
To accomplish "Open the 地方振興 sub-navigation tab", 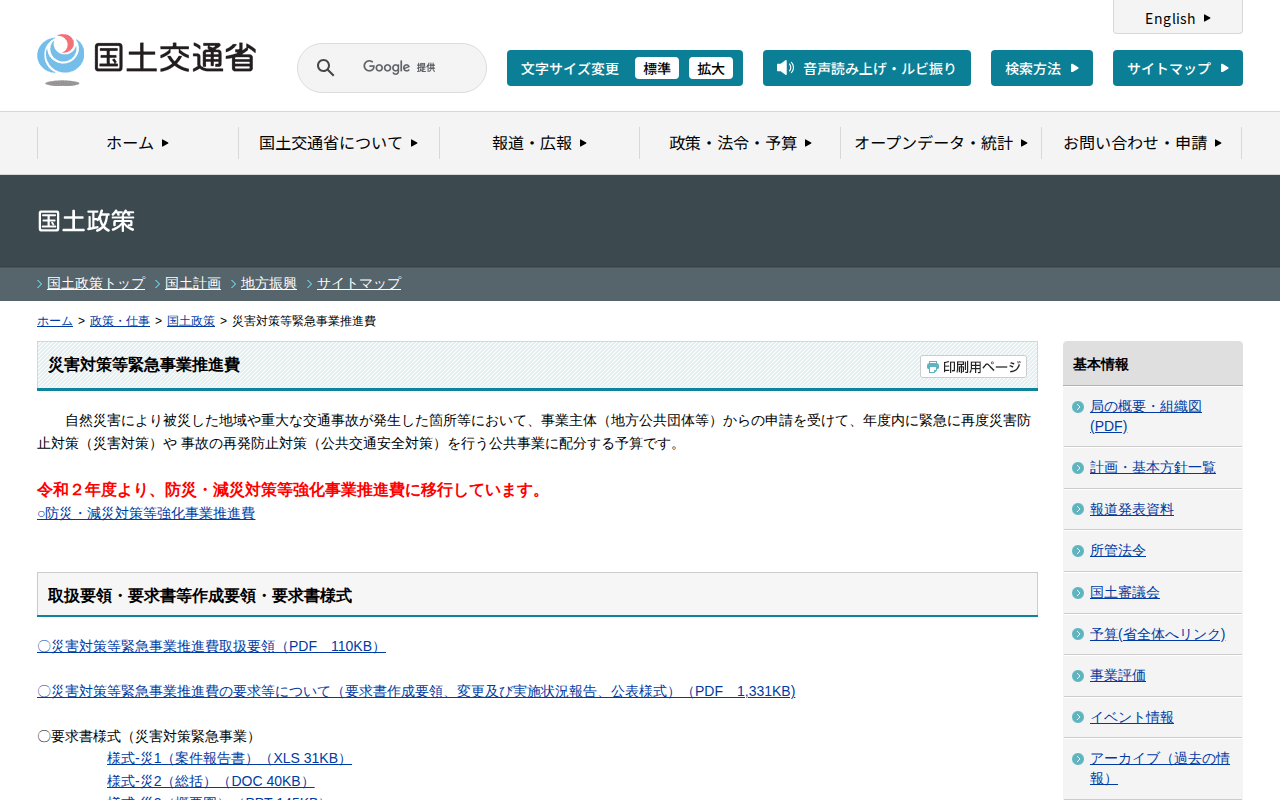I will [x=269, y=283].
